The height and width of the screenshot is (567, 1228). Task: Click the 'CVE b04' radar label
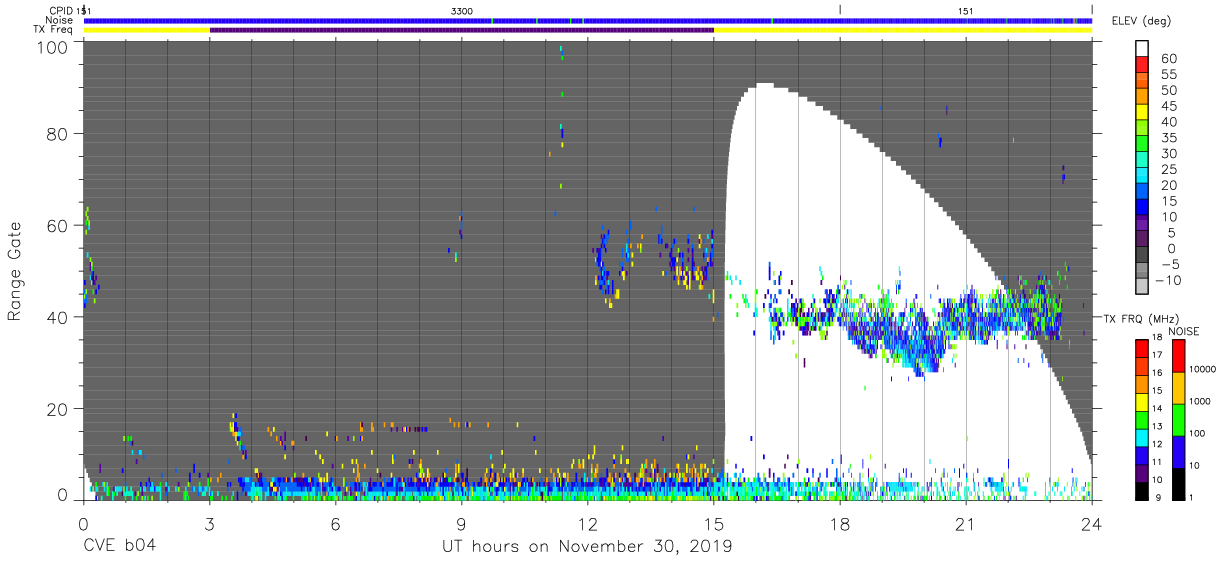[x=119, y=546]
